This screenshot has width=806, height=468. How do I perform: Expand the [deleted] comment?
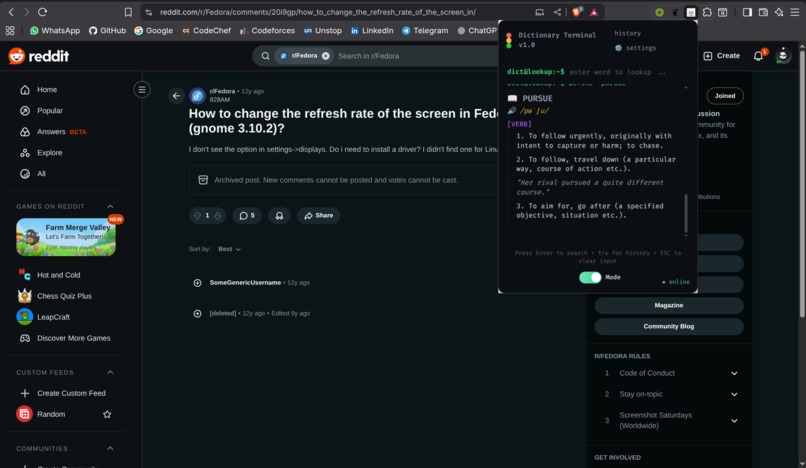(197, 313)
